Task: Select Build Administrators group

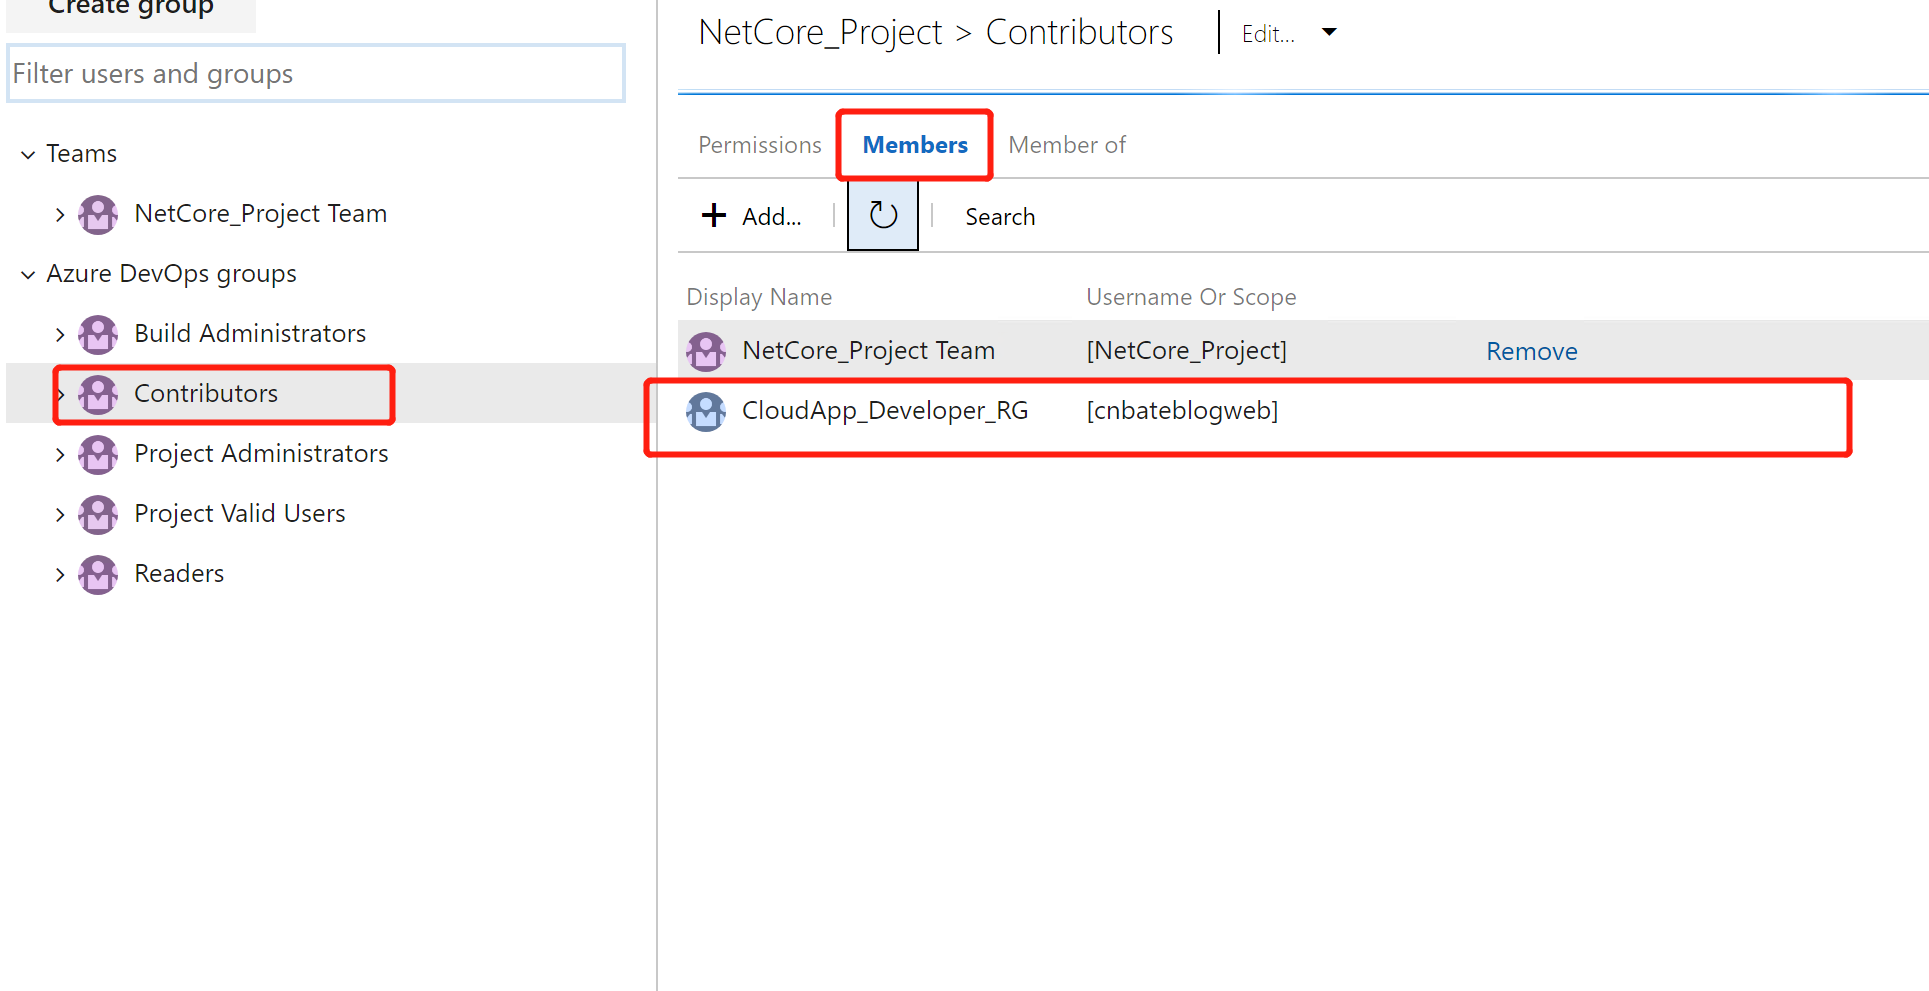Action: tap(250, 333)
